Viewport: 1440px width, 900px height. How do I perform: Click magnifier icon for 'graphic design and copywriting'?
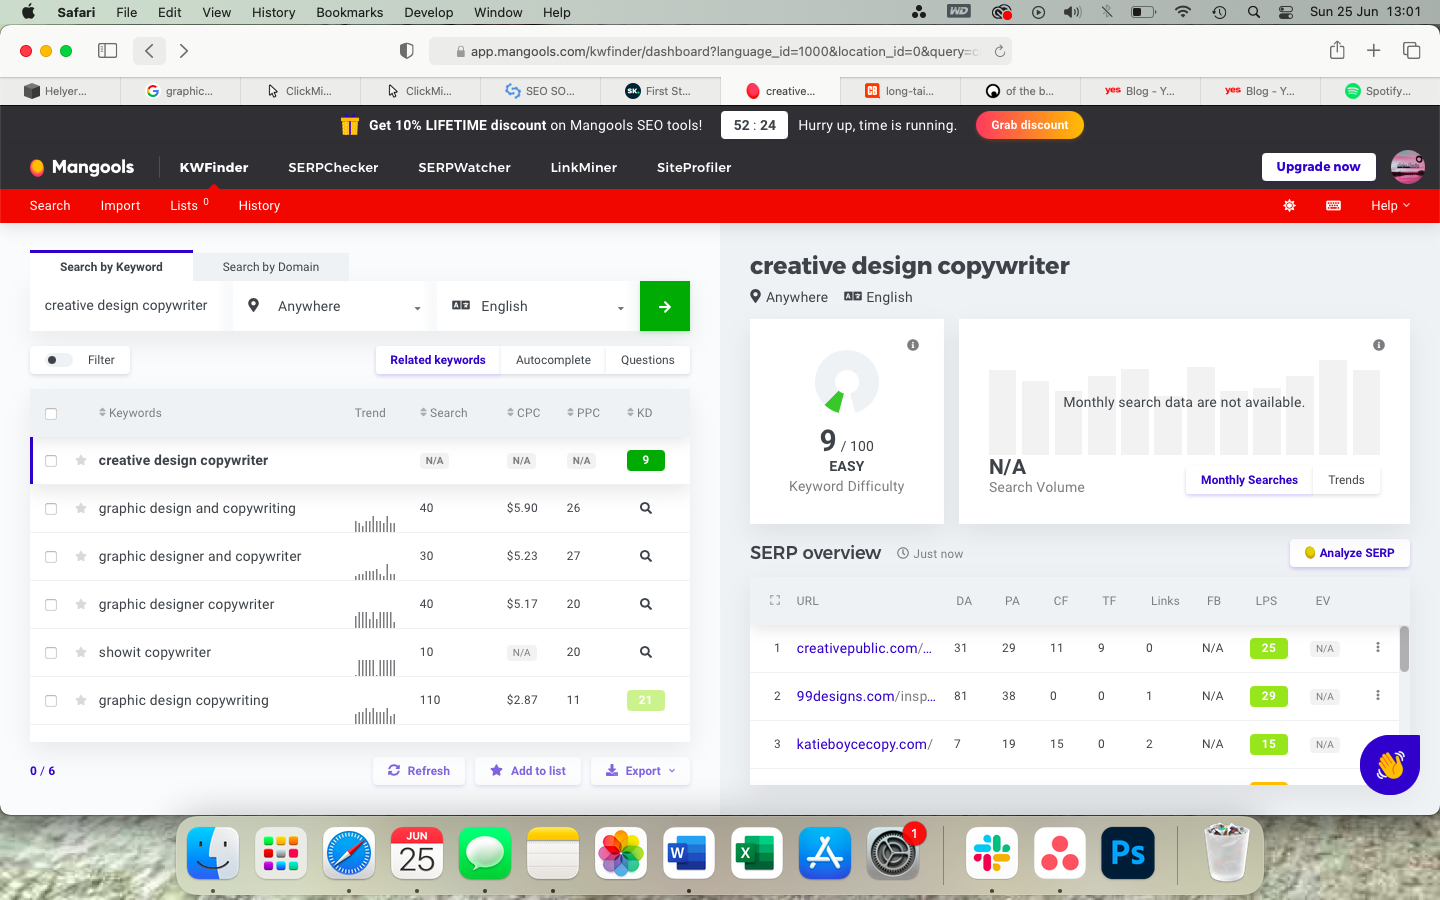click(x=646, y=508)
